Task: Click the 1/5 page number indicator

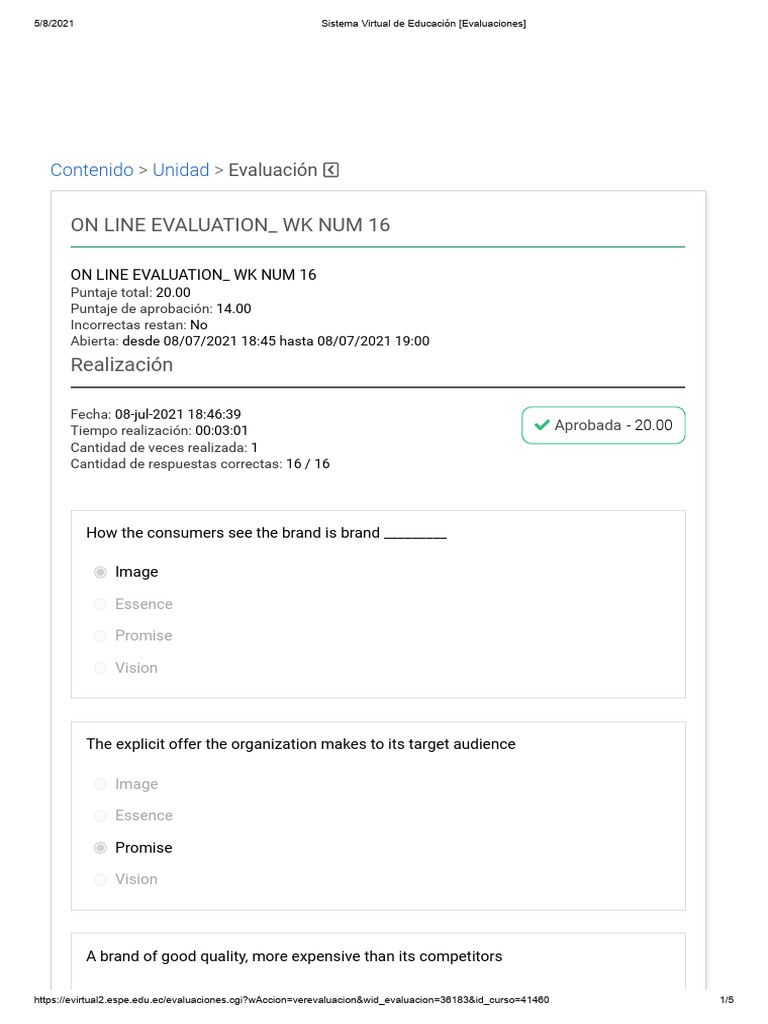Action: pos(727,1000)
